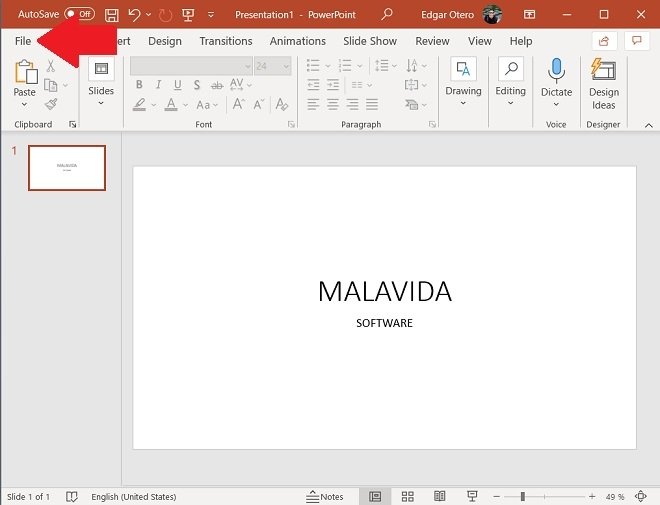Click Edgar Otero's profile picture

(492, 15)
